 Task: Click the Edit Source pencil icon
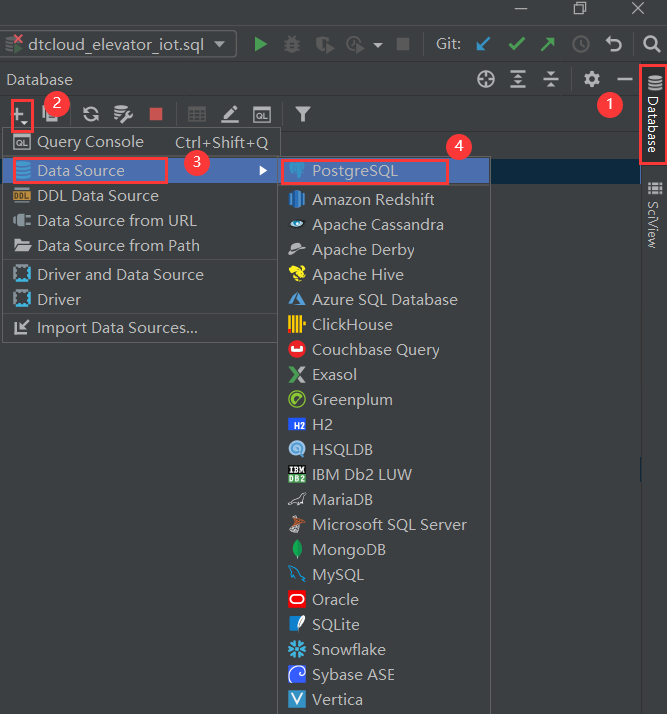(x=230, y=114)
